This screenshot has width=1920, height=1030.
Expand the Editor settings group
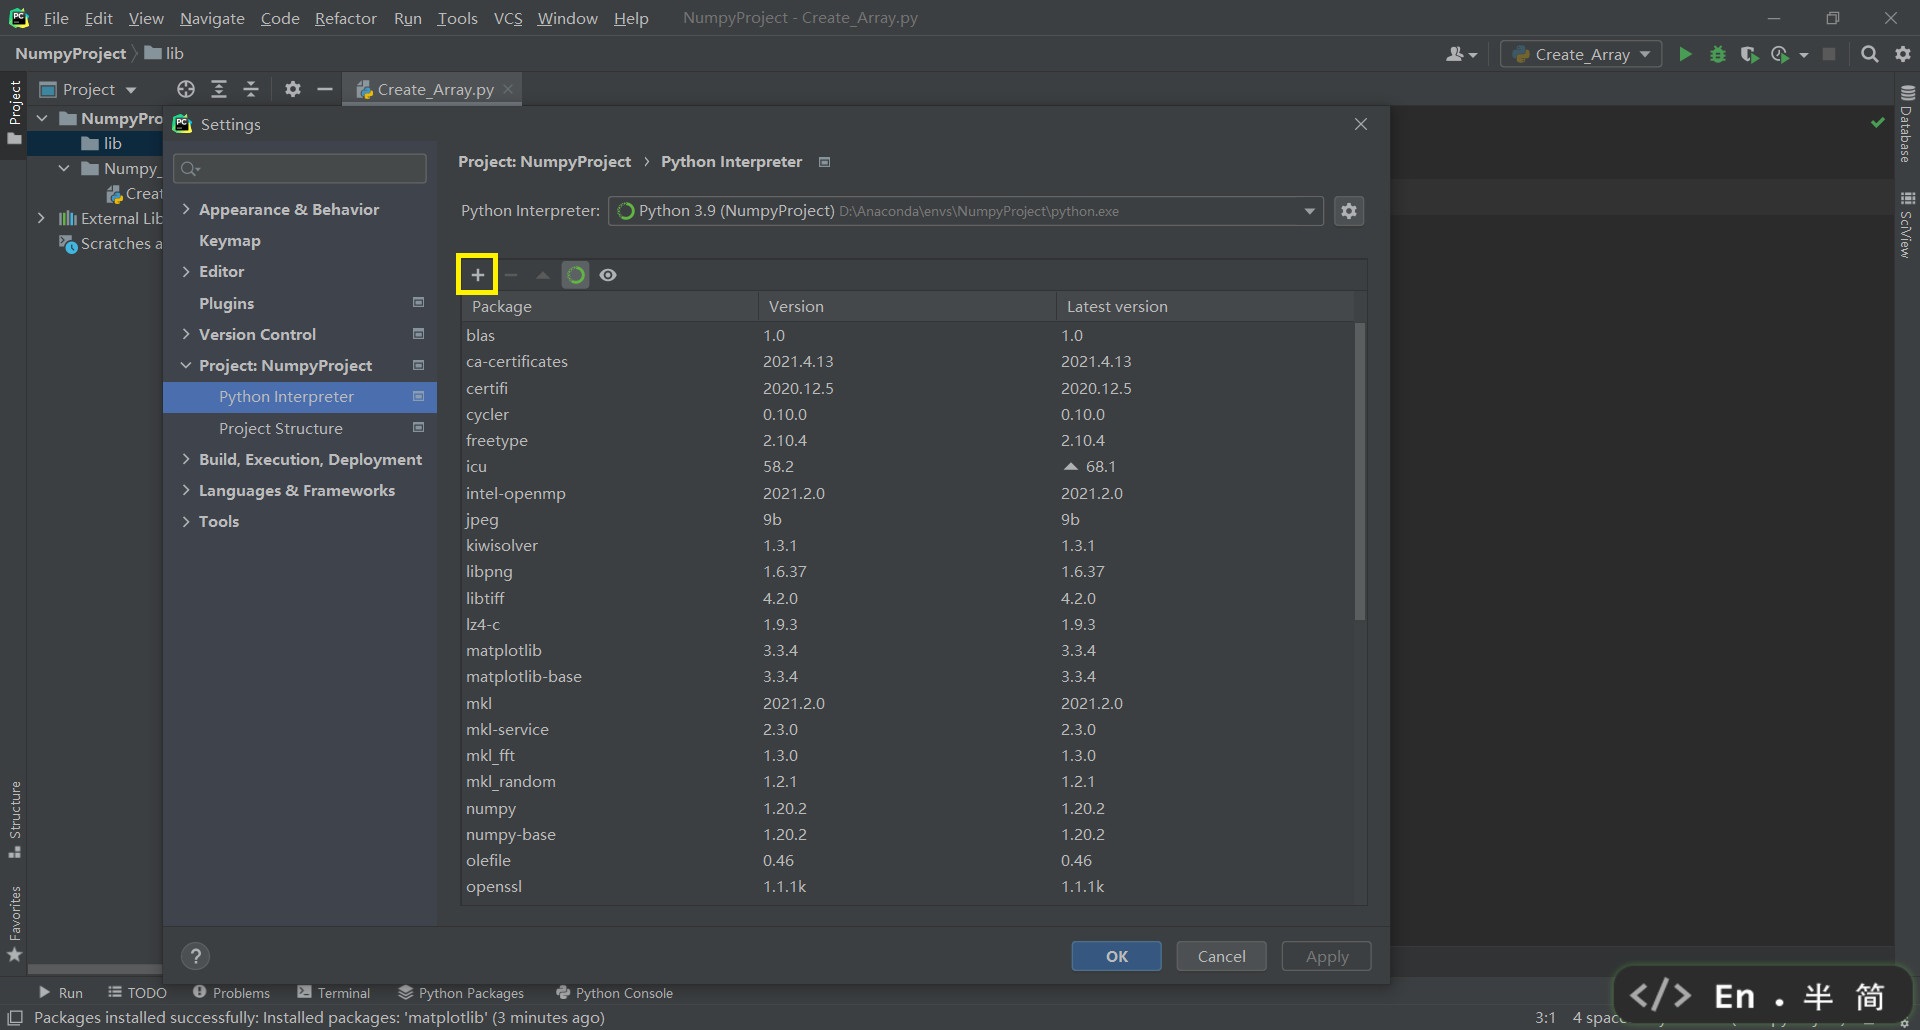tap(186, 272)
